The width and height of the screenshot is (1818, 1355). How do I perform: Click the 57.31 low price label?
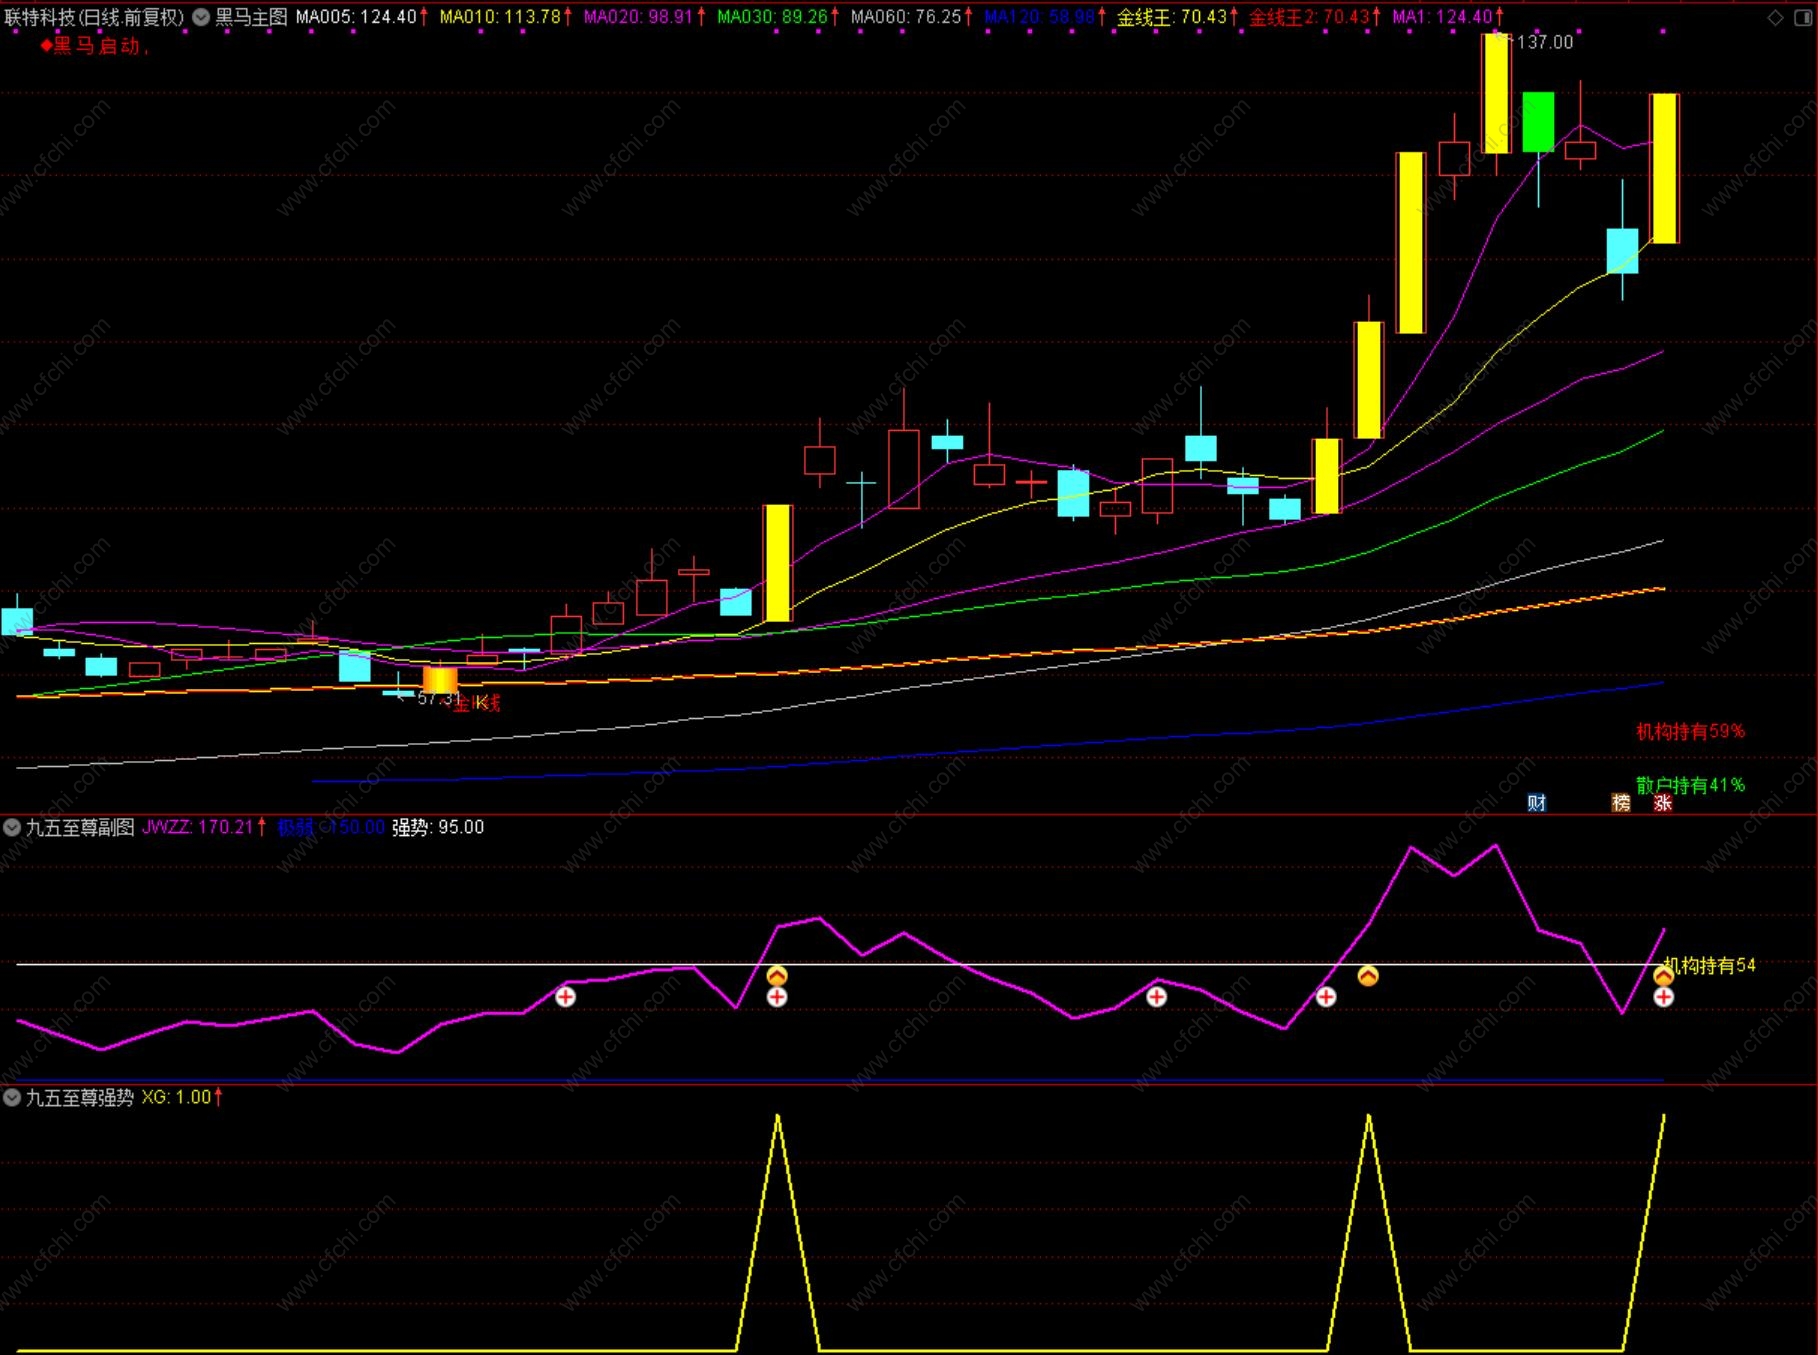tap(437, 698)
